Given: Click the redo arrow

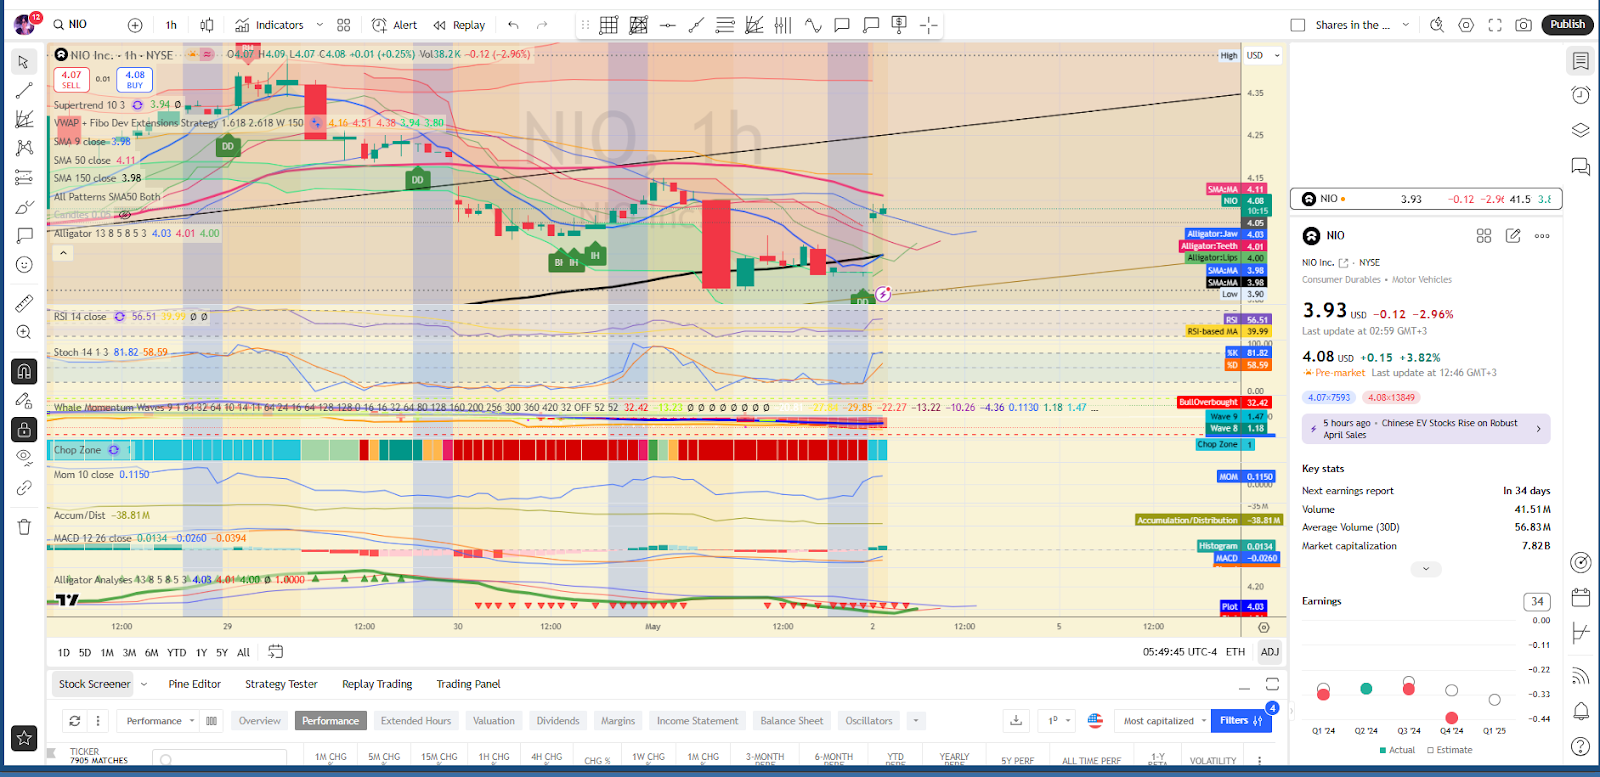Looking at the screenshot, I should pyautogui.click(x=542, y=25).
